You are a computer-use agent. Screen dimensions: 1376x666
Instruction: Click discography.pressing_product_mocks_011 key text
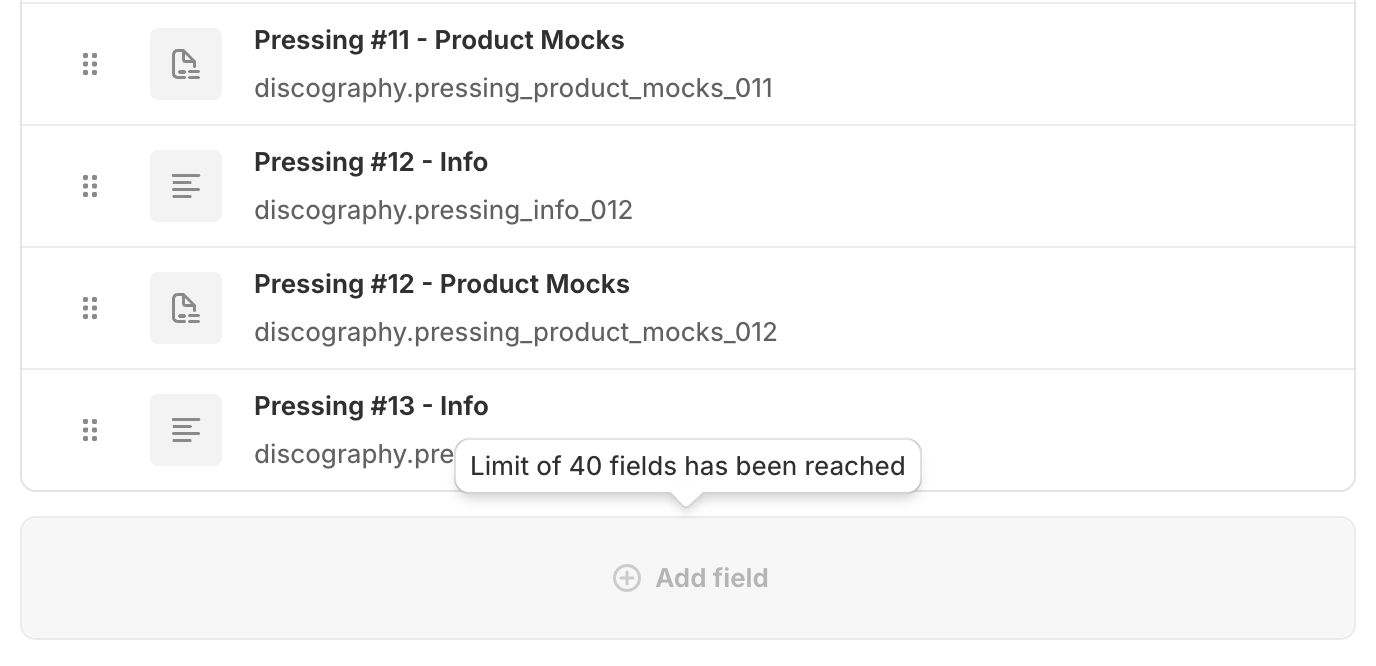[513, 88]
